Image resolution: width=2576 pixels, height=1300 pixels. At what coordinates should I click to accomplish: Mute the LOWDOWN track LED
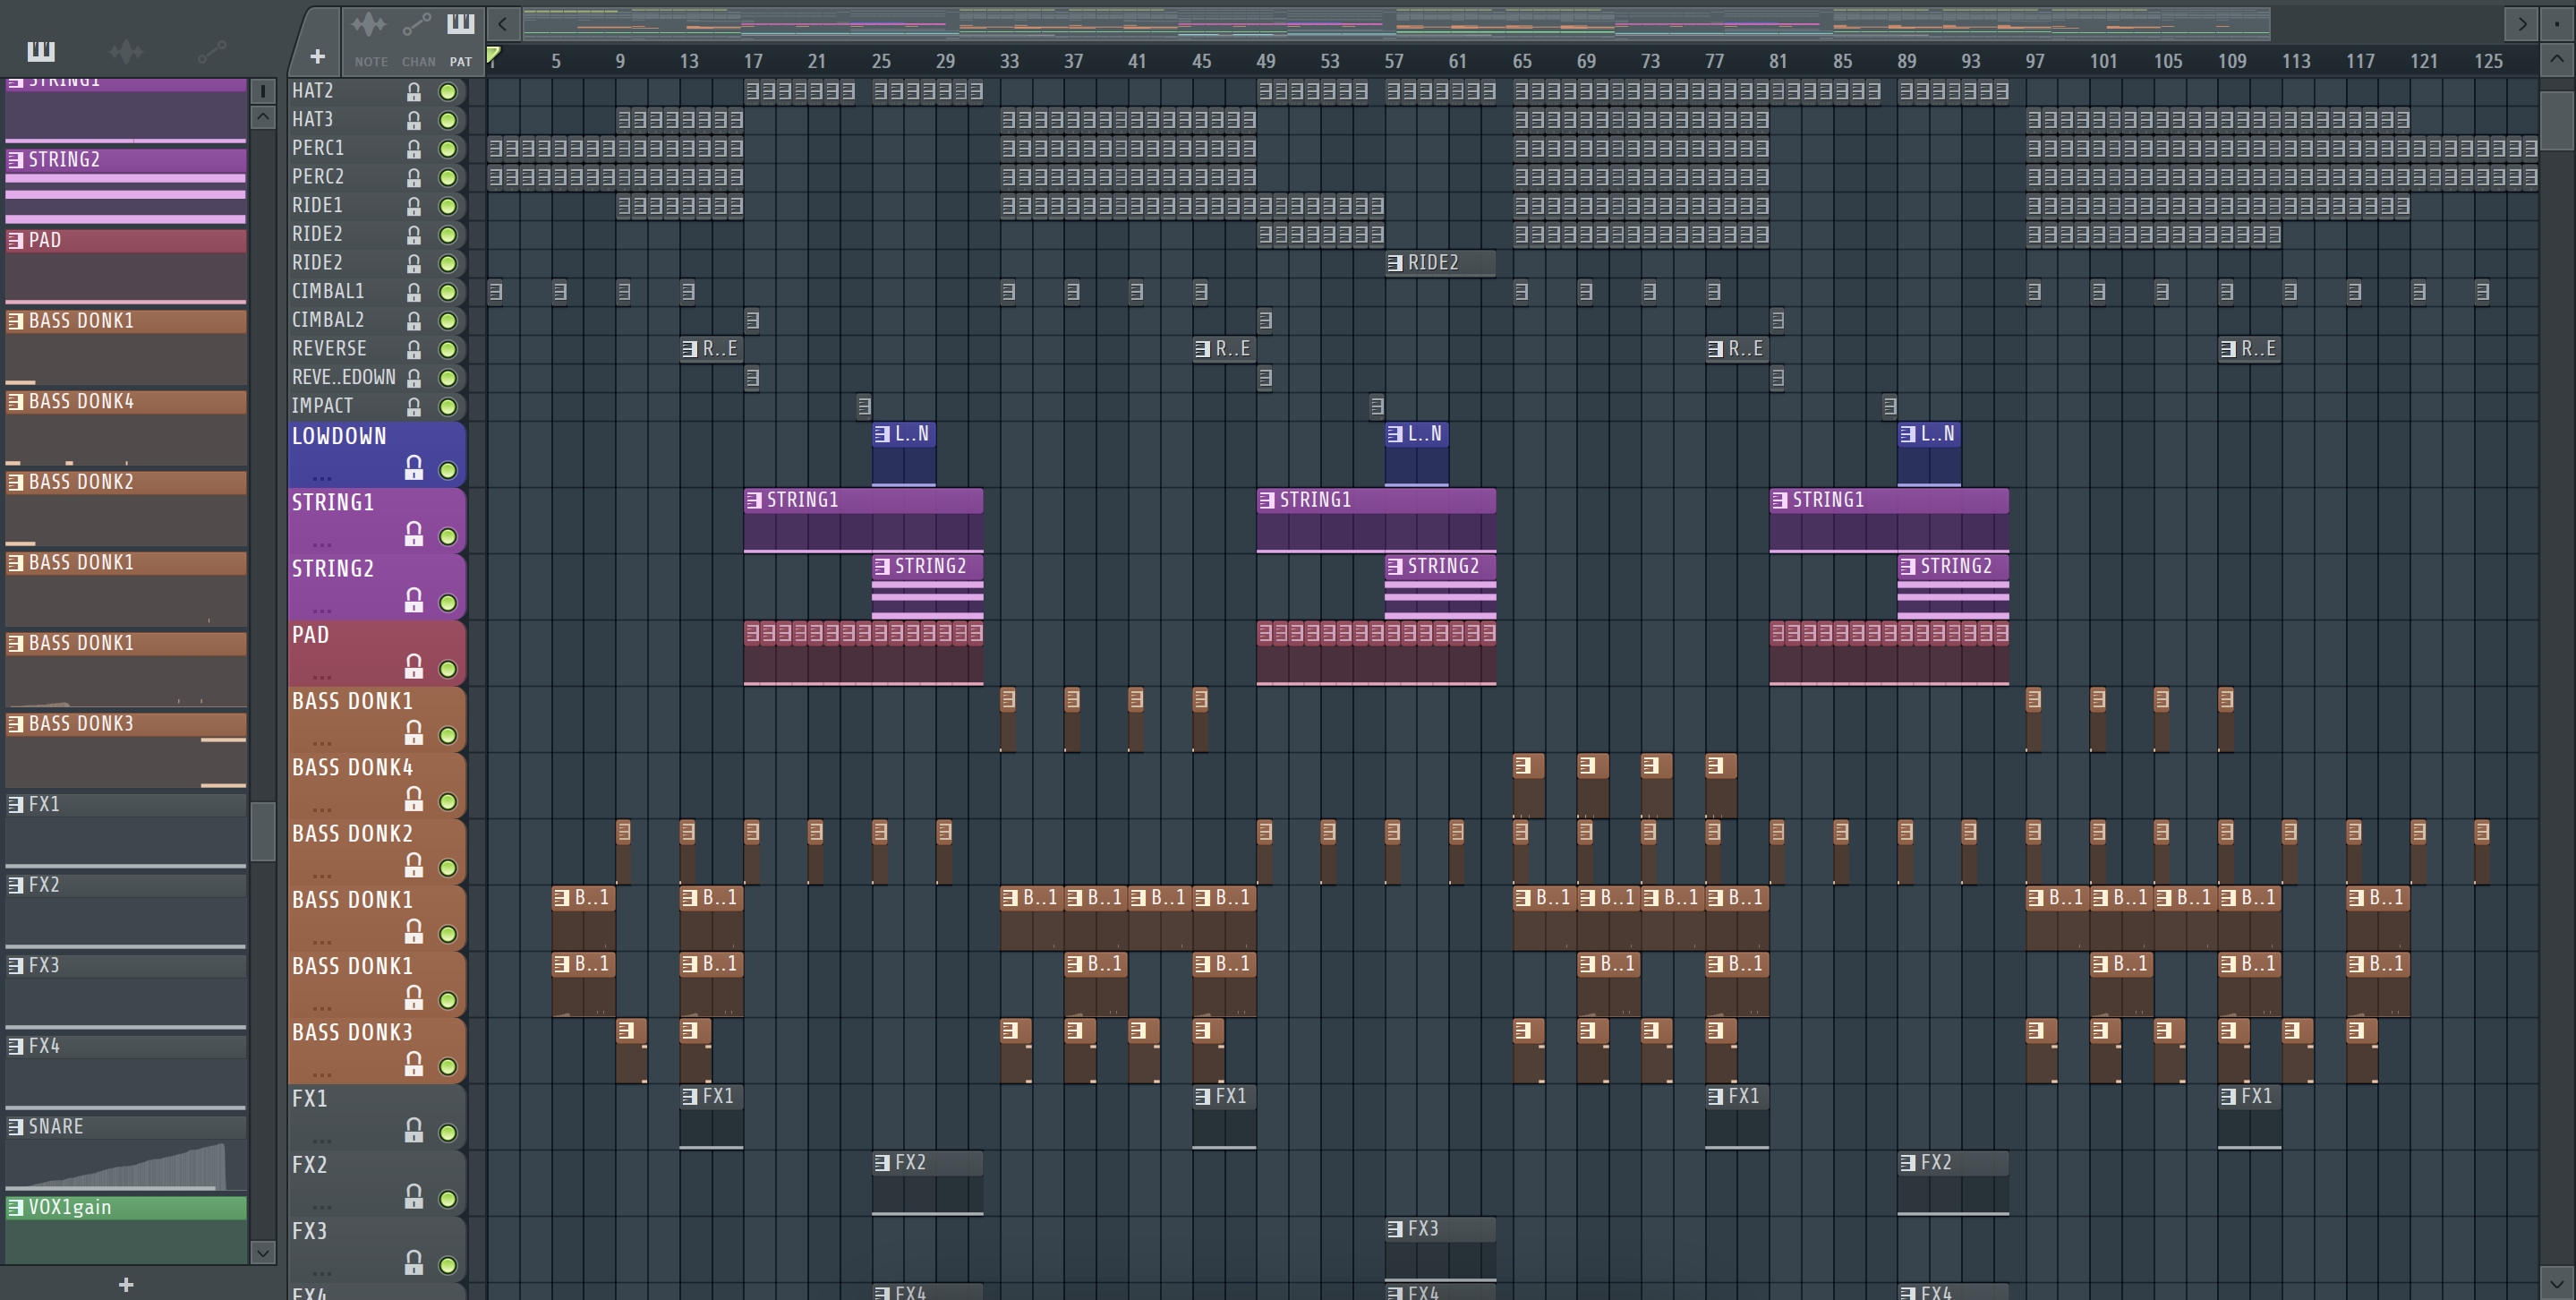tap(448, 471)
